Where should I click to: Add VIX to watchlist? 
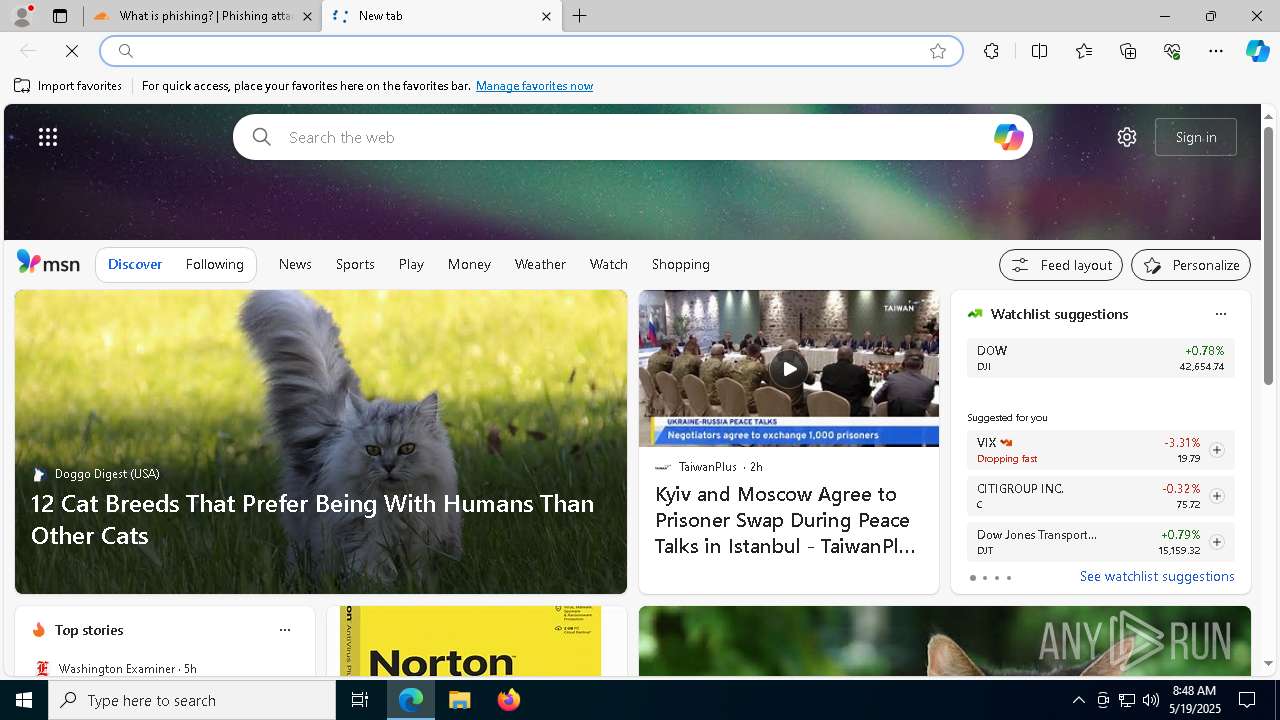(x=1216, y=450)
